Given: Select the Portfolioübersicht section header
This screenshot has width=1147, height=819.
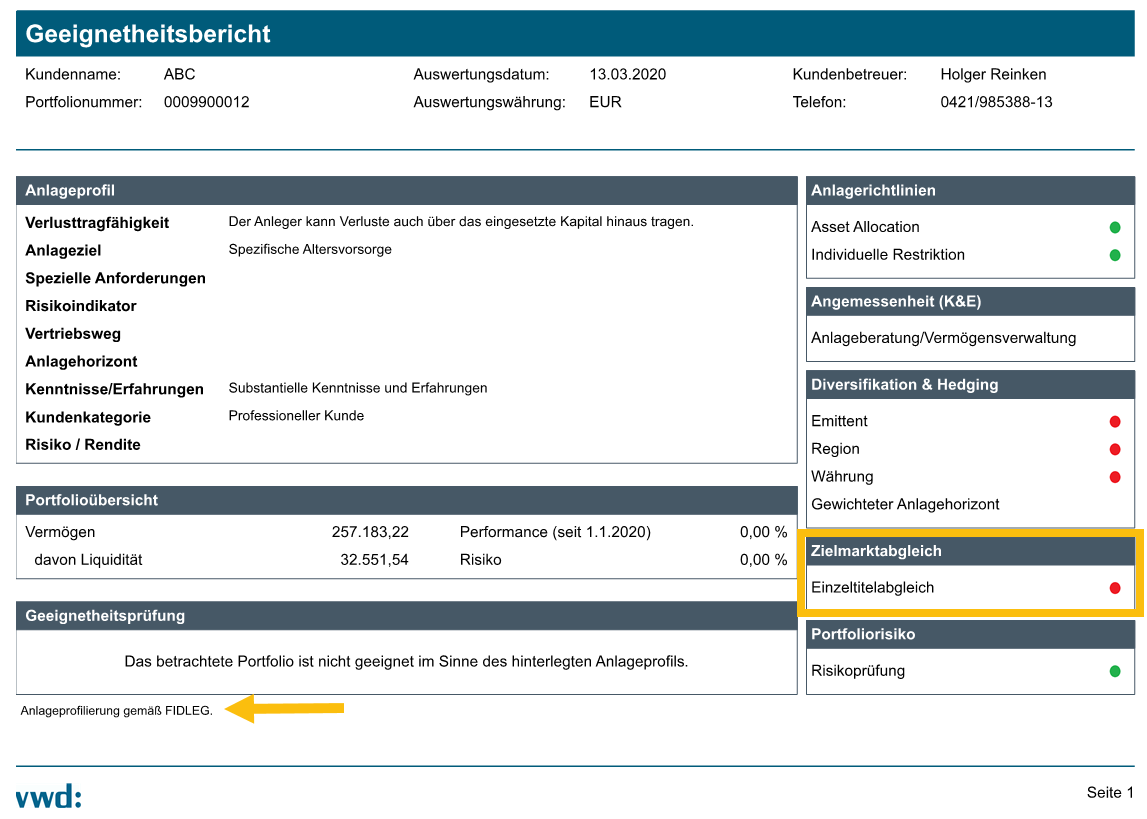Looking at the screenshot, I should (406, 500).
